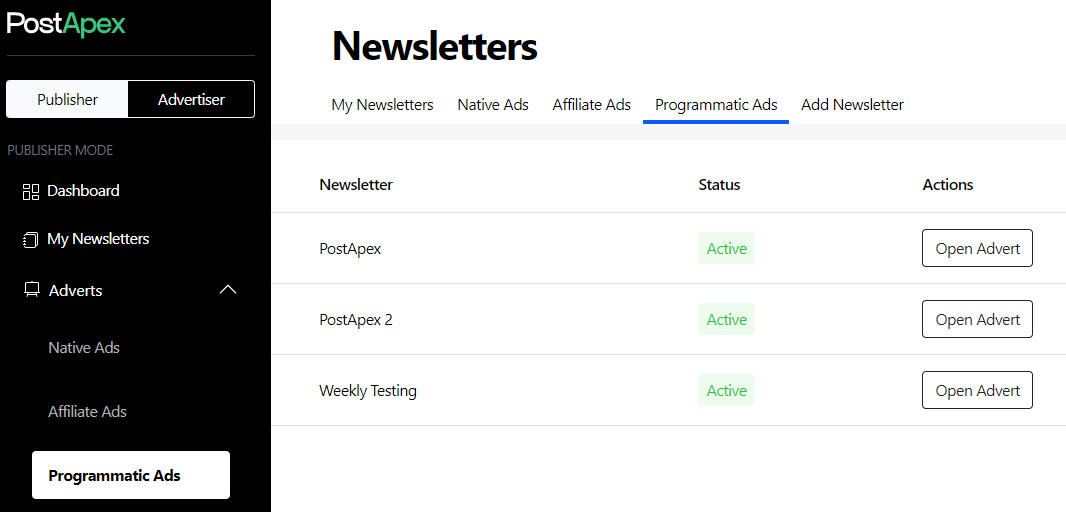
Task: Click the Dashboard sidebar link
Action: point(83,191)
